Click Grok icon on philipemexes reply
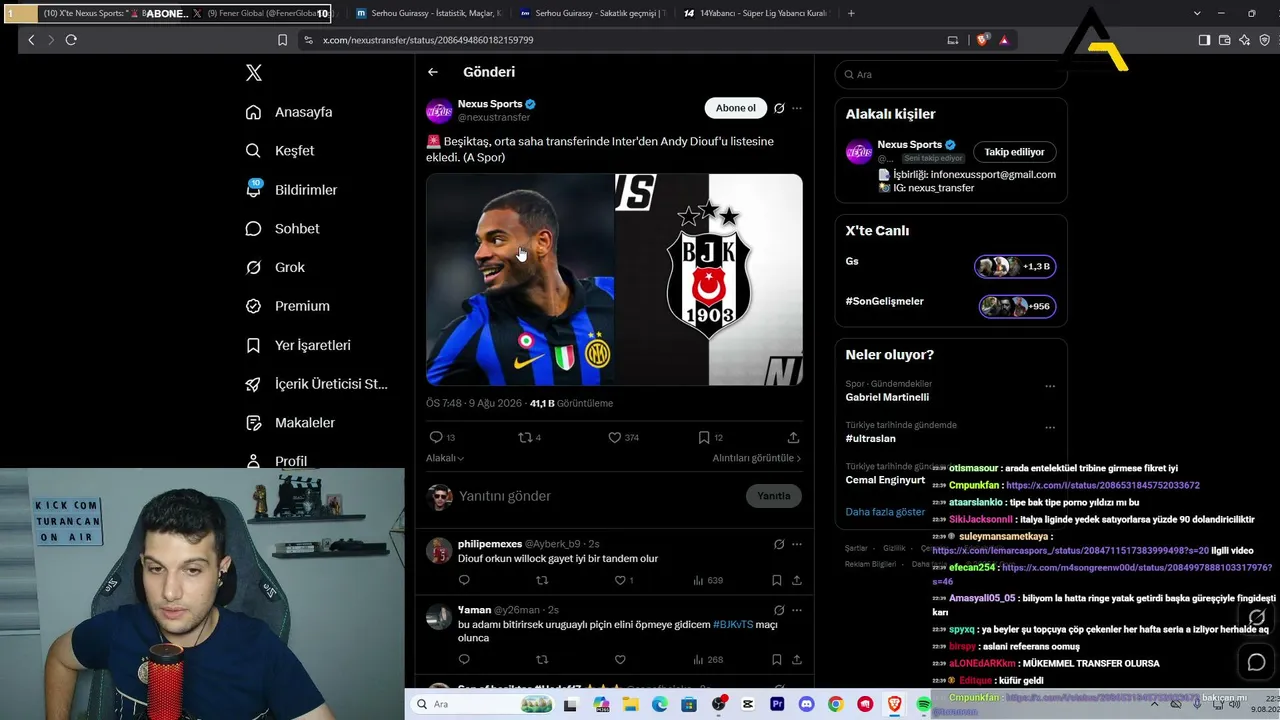This screenshot has height=720, width=1280. point(779,544)
